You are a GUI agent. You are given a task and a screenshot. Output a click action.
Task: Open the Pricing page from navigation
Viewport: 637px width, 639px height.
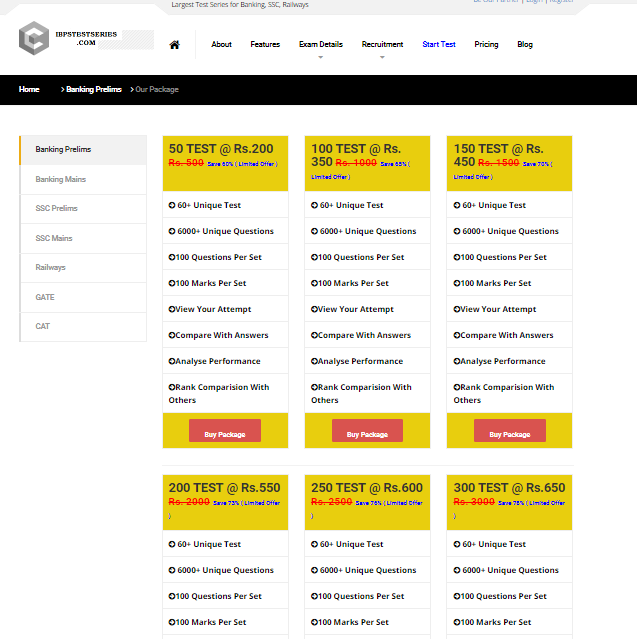[x=486, y=45]
